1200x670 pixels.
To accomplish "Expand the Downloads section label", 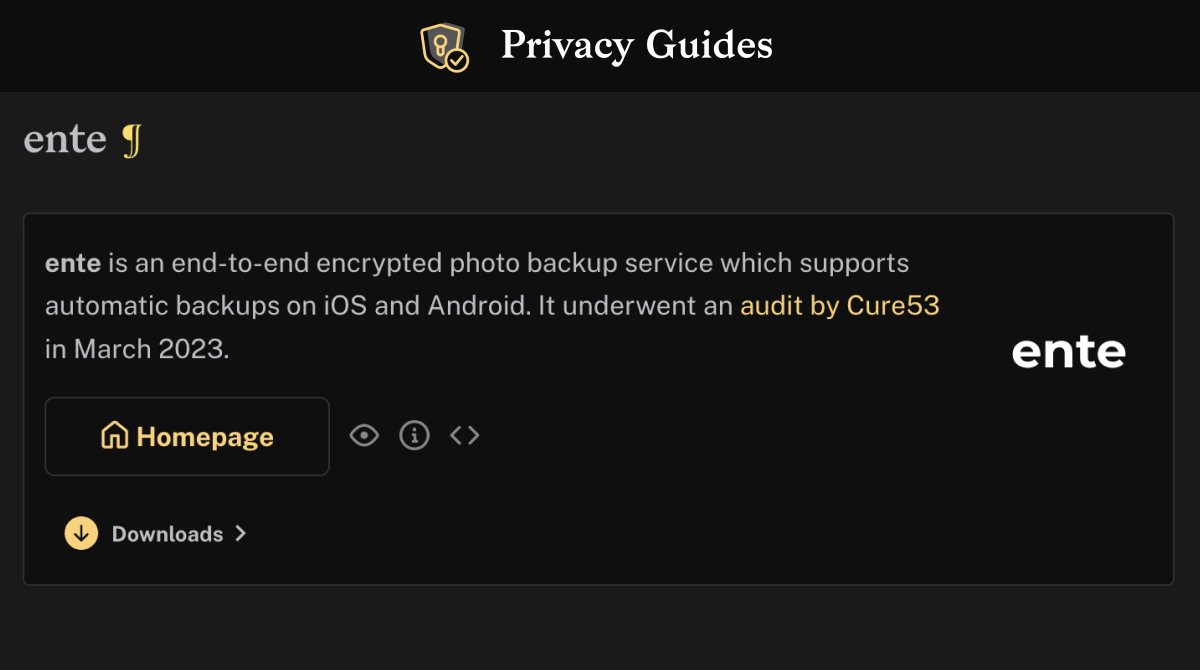I will tap(167, 534).
